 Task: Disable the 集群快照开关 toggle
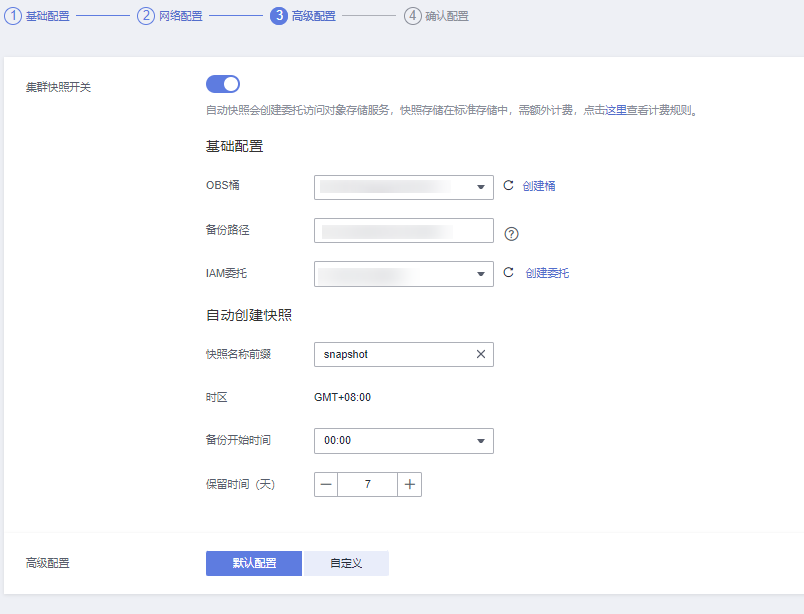(222, 84)
